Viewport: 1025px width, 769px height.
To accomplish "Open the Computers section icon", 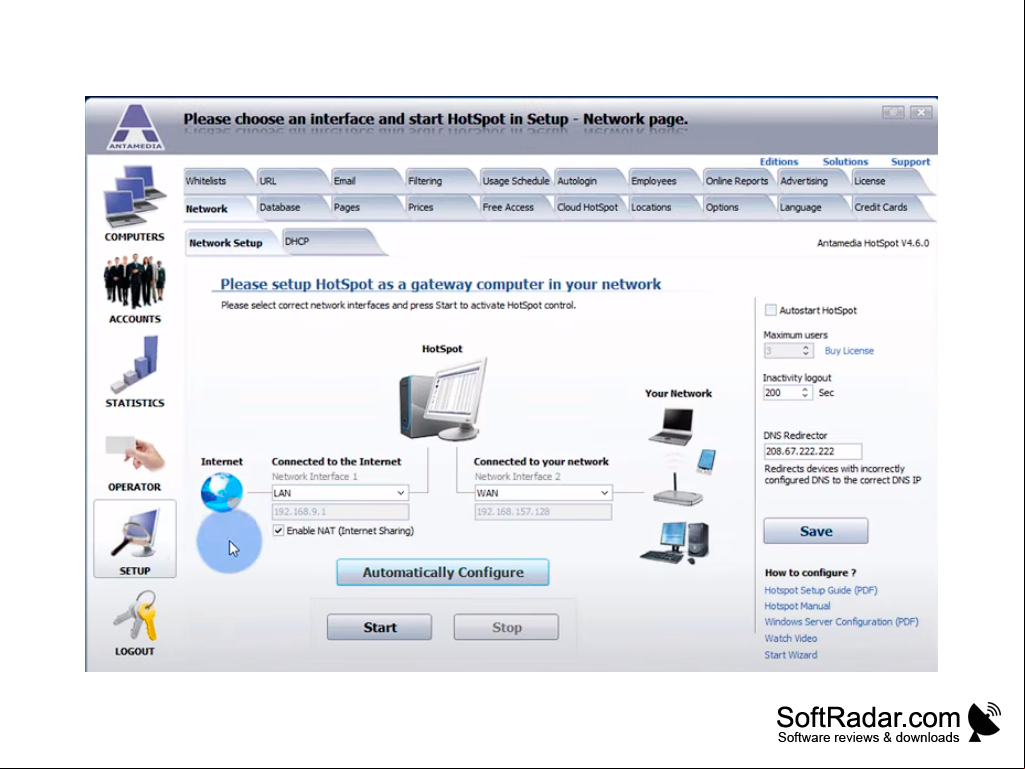I will pyautogui.click(x=134, y=196).
